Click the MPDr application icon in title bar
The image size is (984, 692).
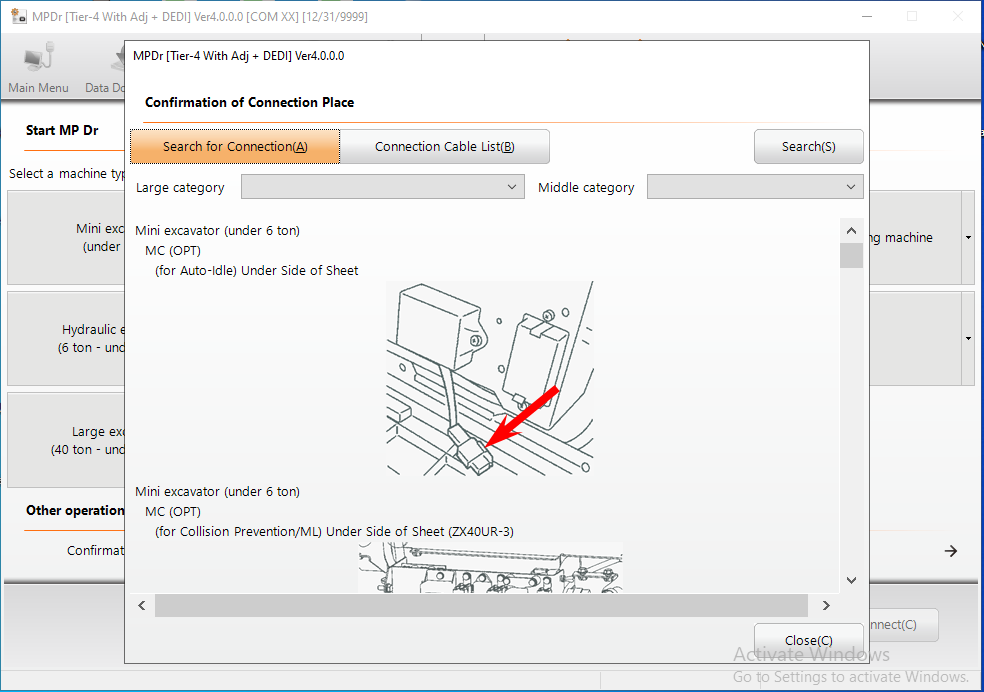pos(17,16)
